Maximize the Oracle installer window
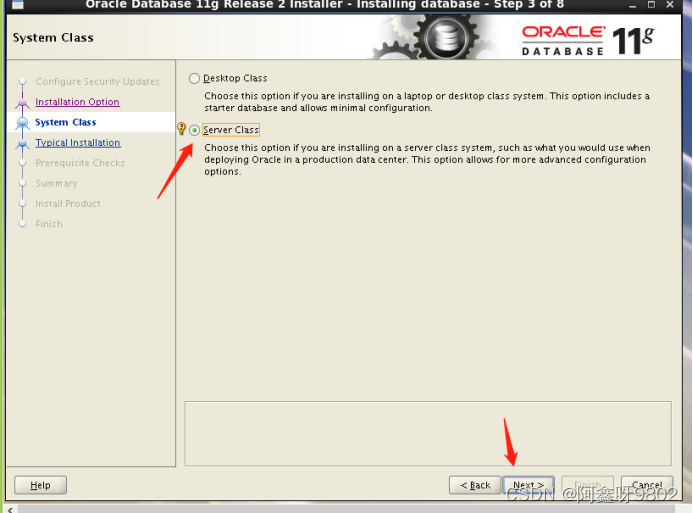Viewport: 693px width, 513px height. (x=651, y=5)
